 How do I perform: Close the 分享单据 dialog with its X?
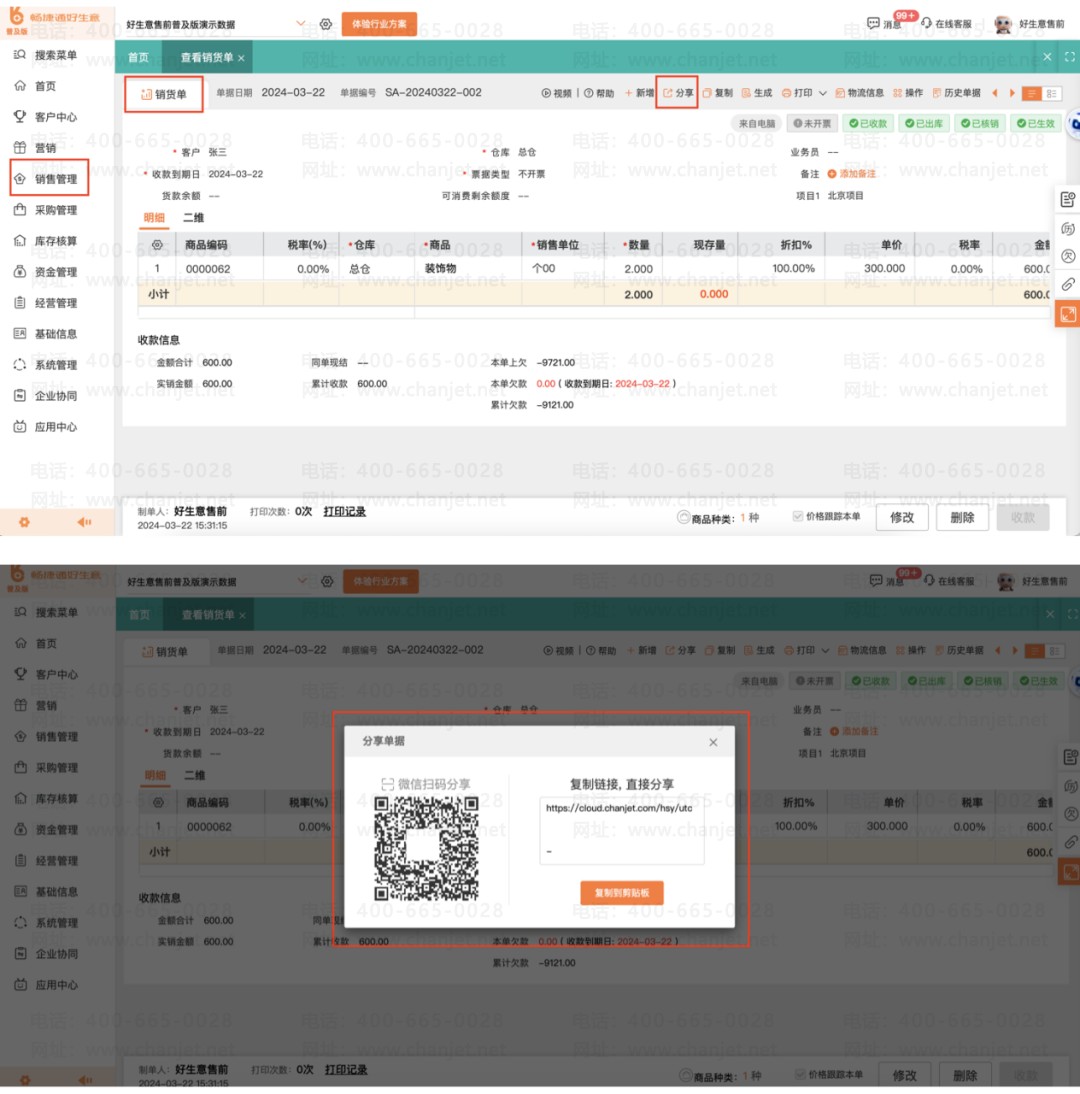[x=713, y=742]
